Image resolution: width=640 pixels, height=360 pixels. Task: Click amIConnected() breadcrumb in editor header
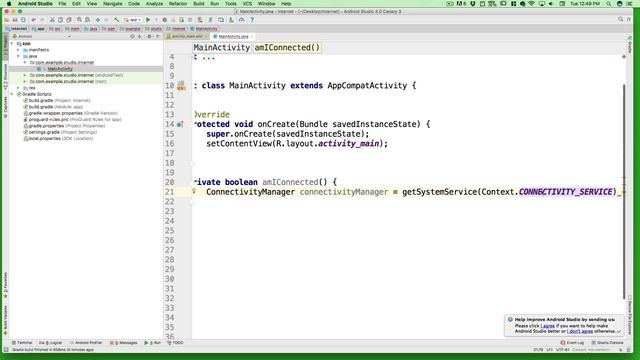pos(287,47)
